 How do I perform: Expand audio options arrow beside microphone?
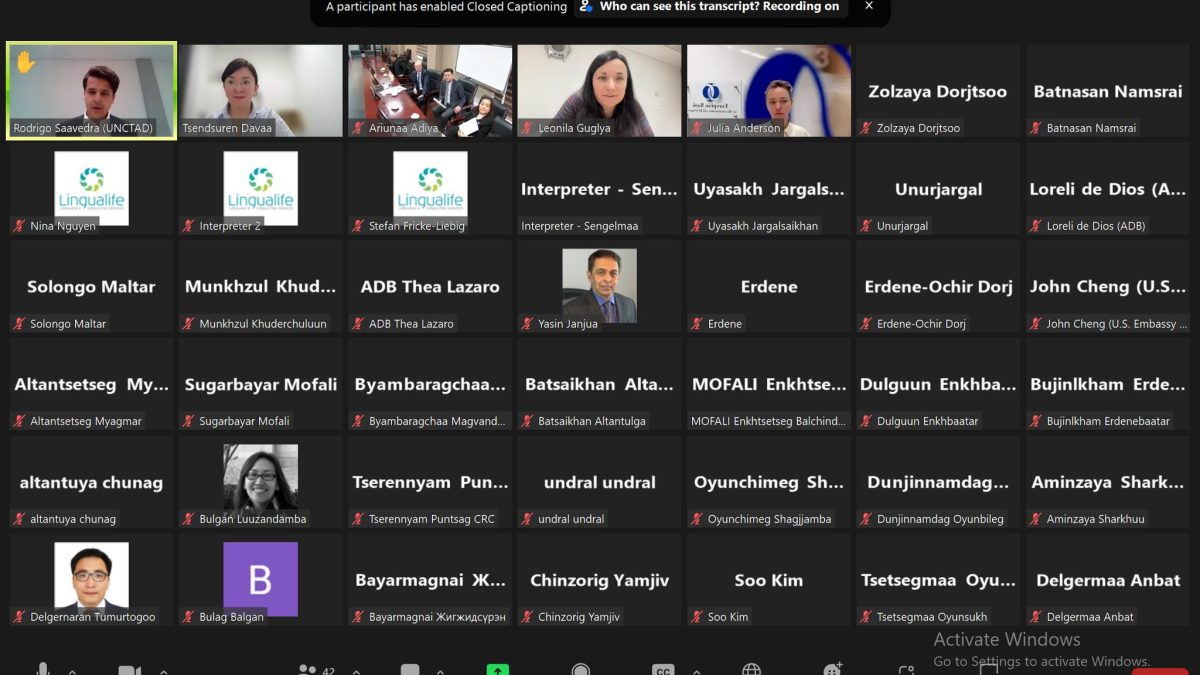coord(72,671)
